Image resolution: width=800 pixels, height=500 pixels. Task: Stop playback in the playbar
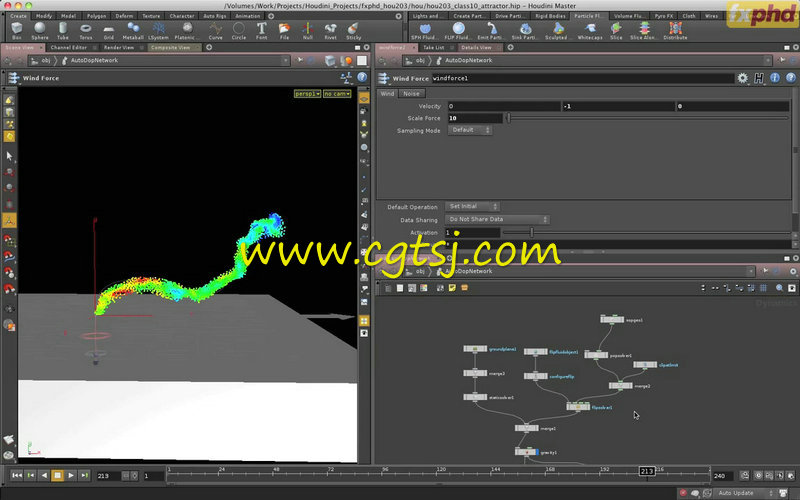[x=58, y=476]
